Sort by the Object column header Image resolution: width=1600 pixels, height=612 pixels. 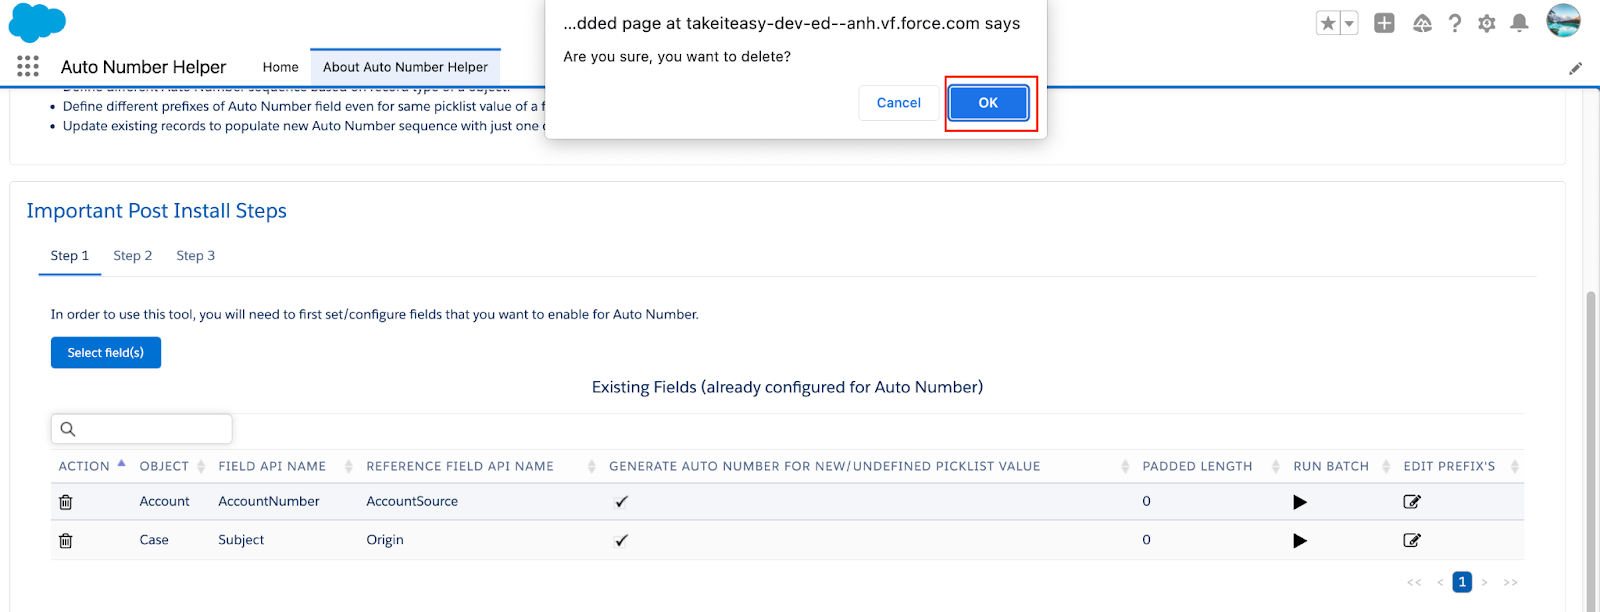tap(172, 466)
